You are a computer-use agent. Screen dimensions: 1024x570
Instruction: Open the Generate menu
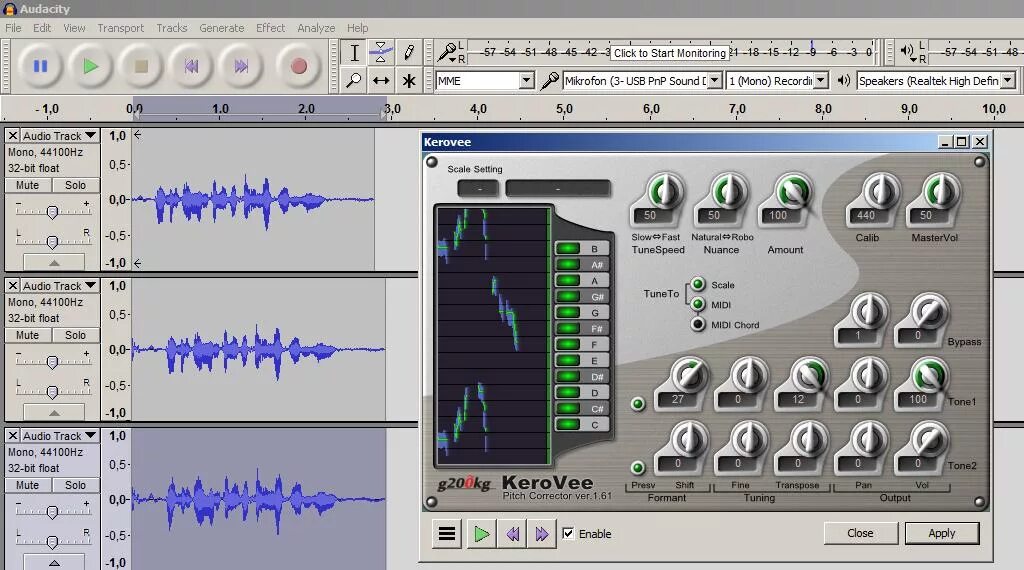point(221,28)
